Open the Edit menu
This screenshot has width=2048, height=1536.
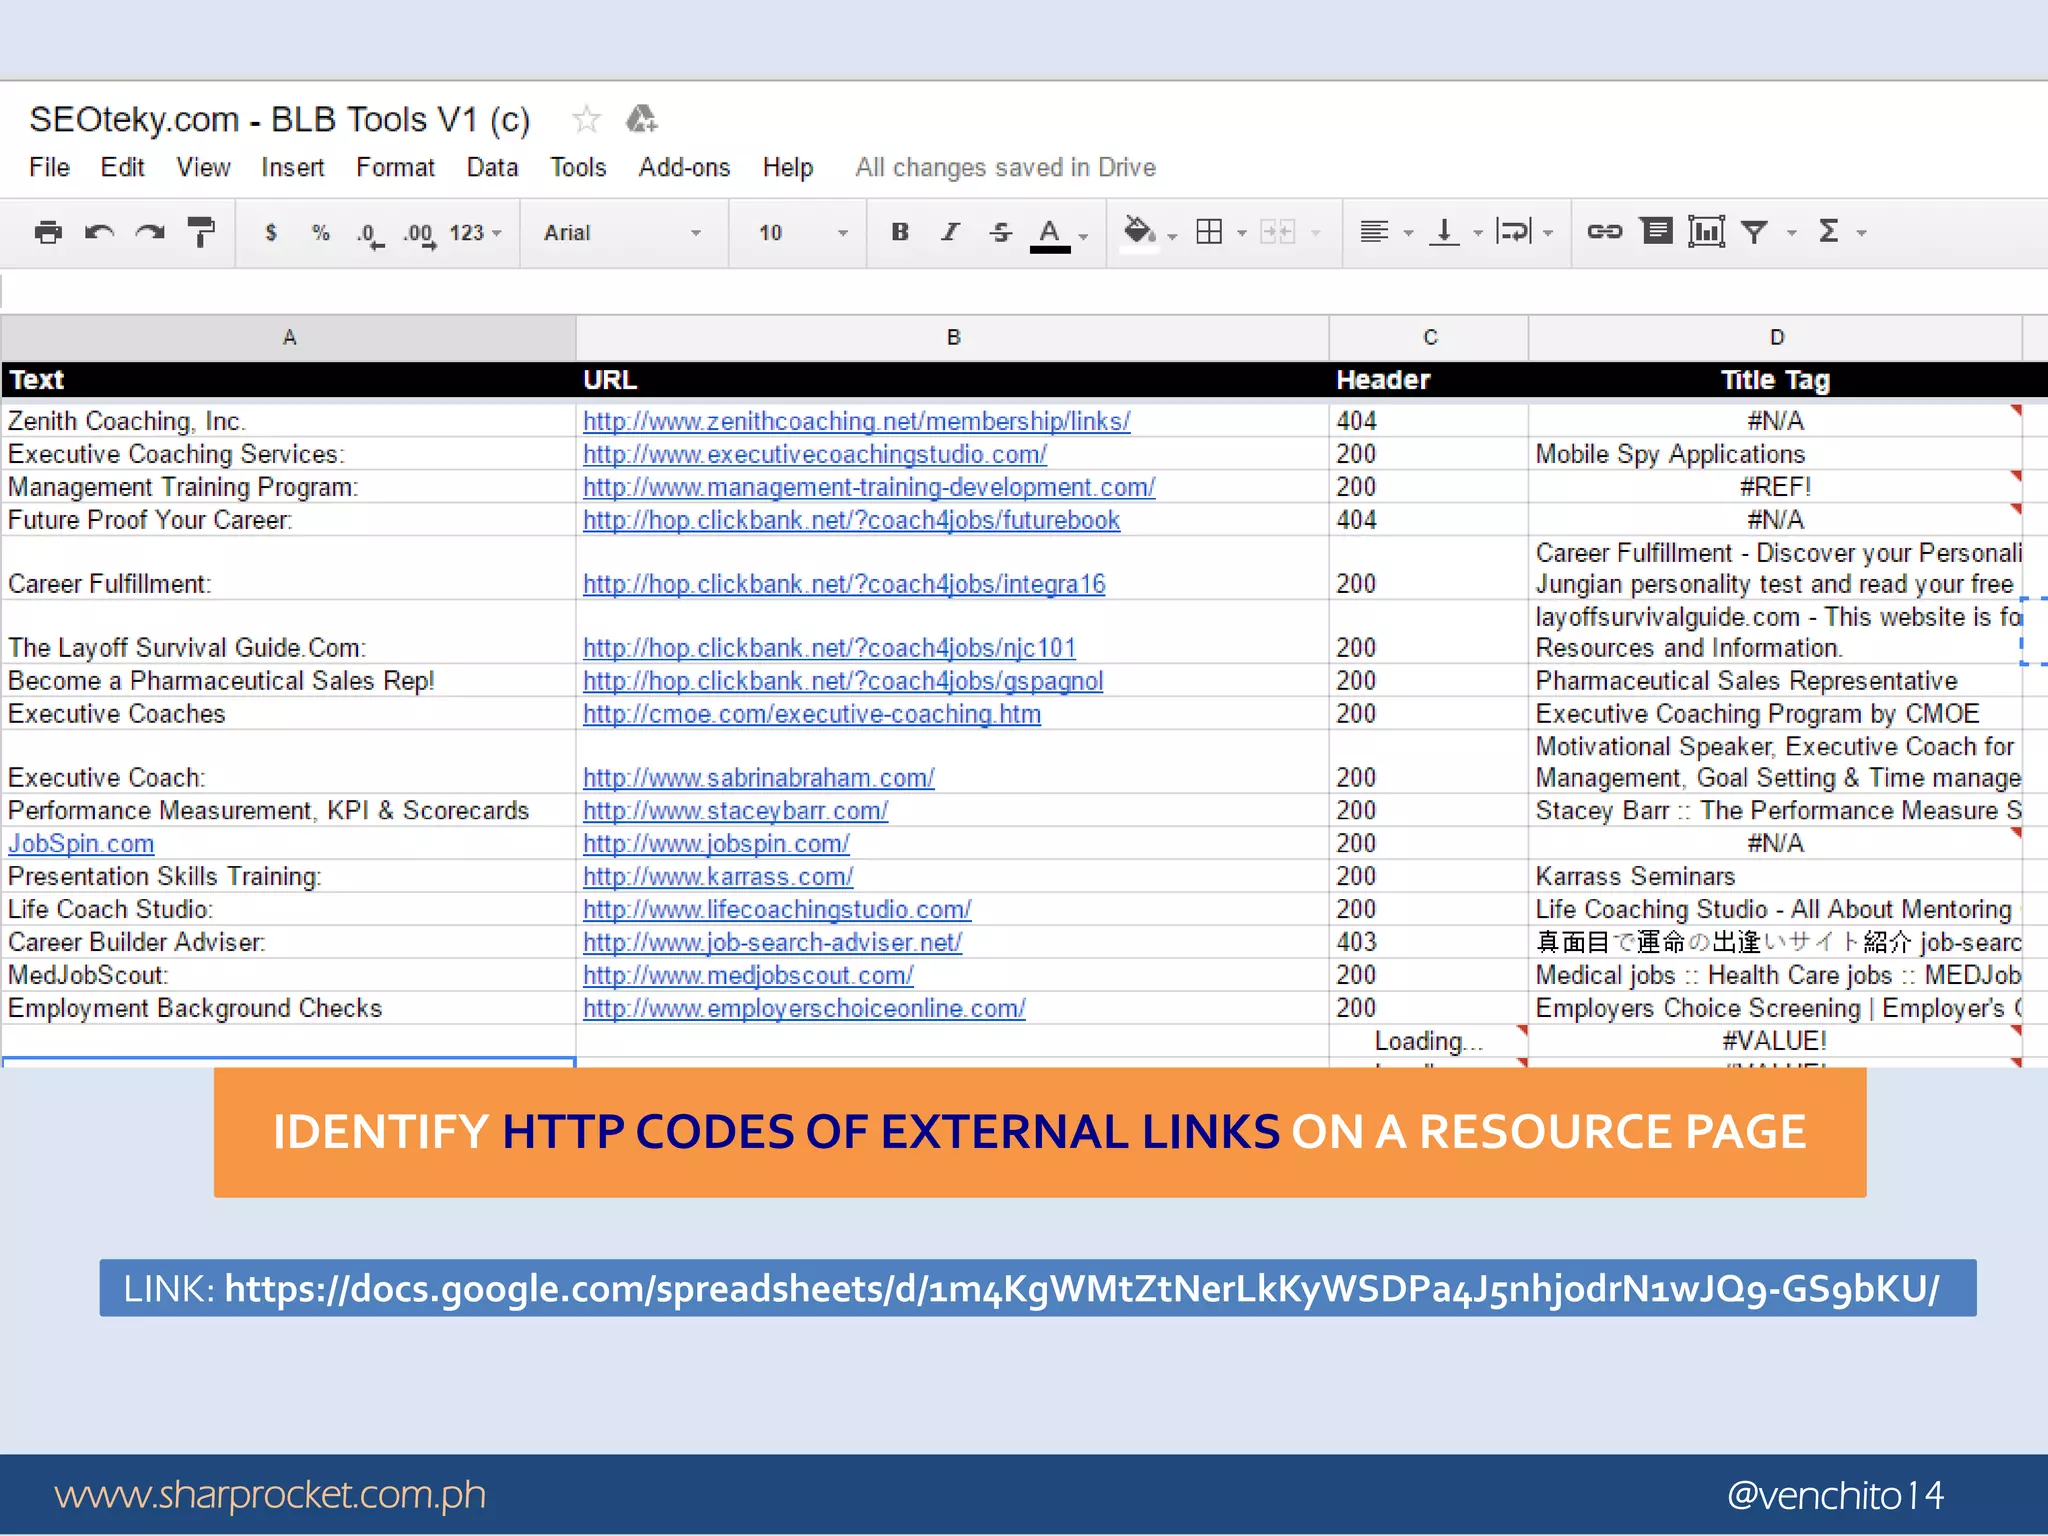click(x=122, y=167)
